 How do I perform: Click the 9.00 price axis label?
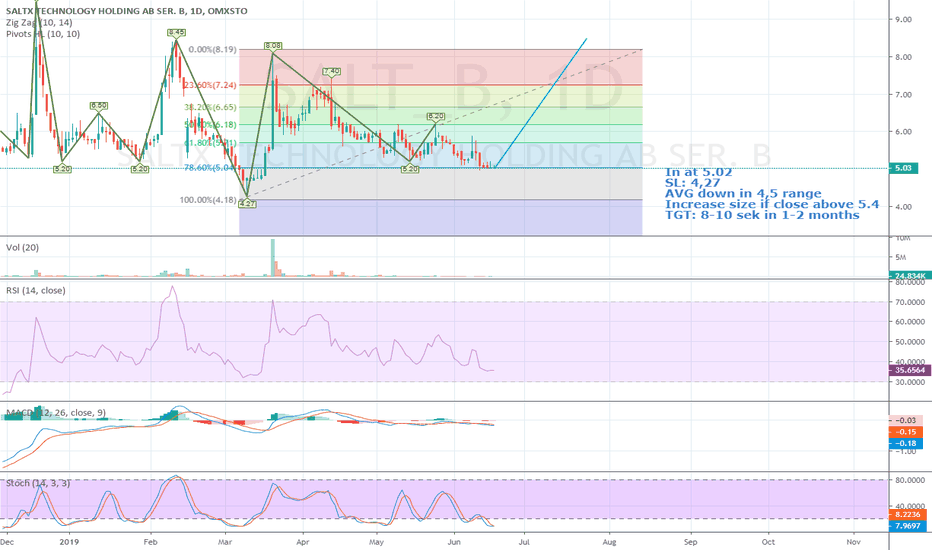pos(903,20)
